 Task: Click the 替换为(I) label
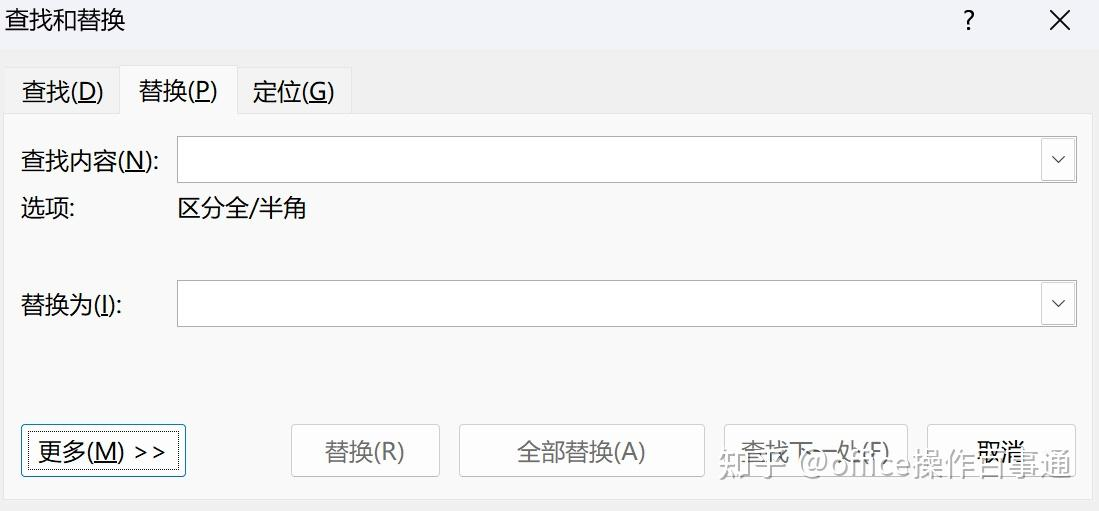71,305
